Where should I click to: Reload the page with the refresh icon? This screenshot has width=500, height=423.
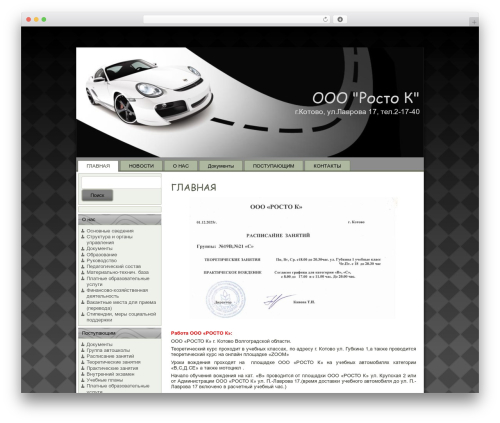(x=325, y=19)
